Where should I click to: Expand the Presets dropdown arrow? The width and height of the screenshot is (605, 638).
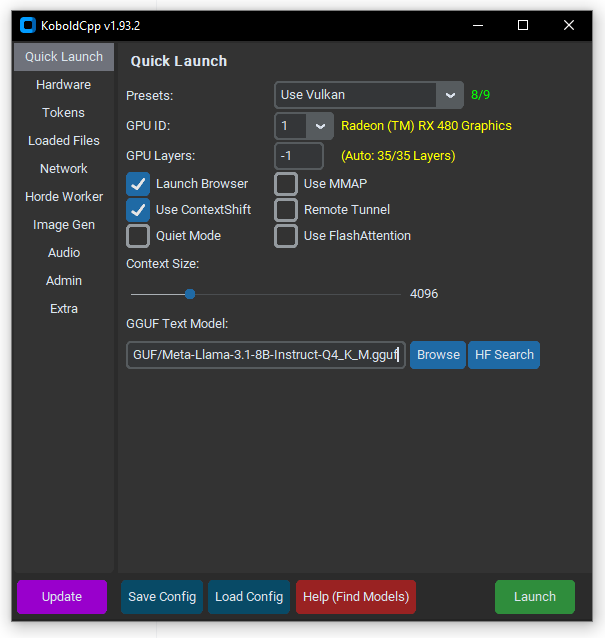pos(450,95)
